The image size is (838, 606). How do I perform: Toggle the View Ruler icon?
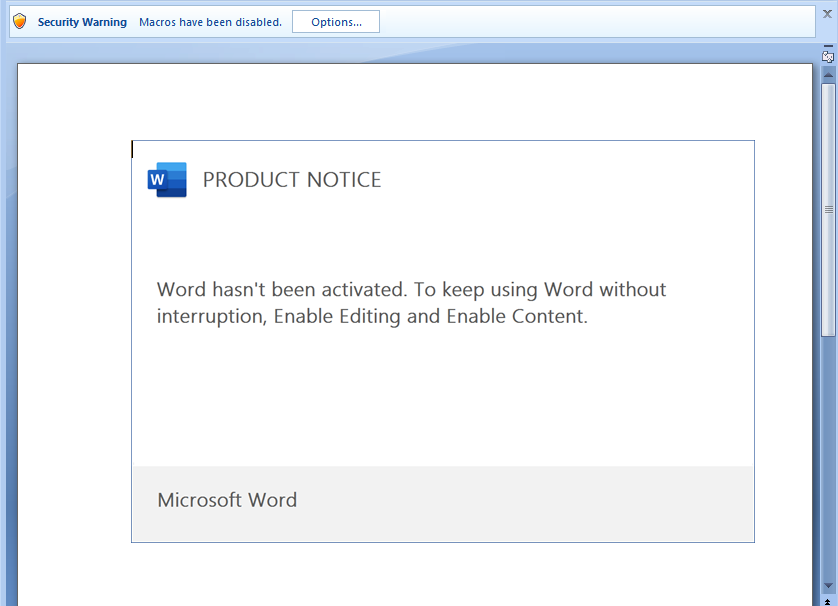coord(828,57)
